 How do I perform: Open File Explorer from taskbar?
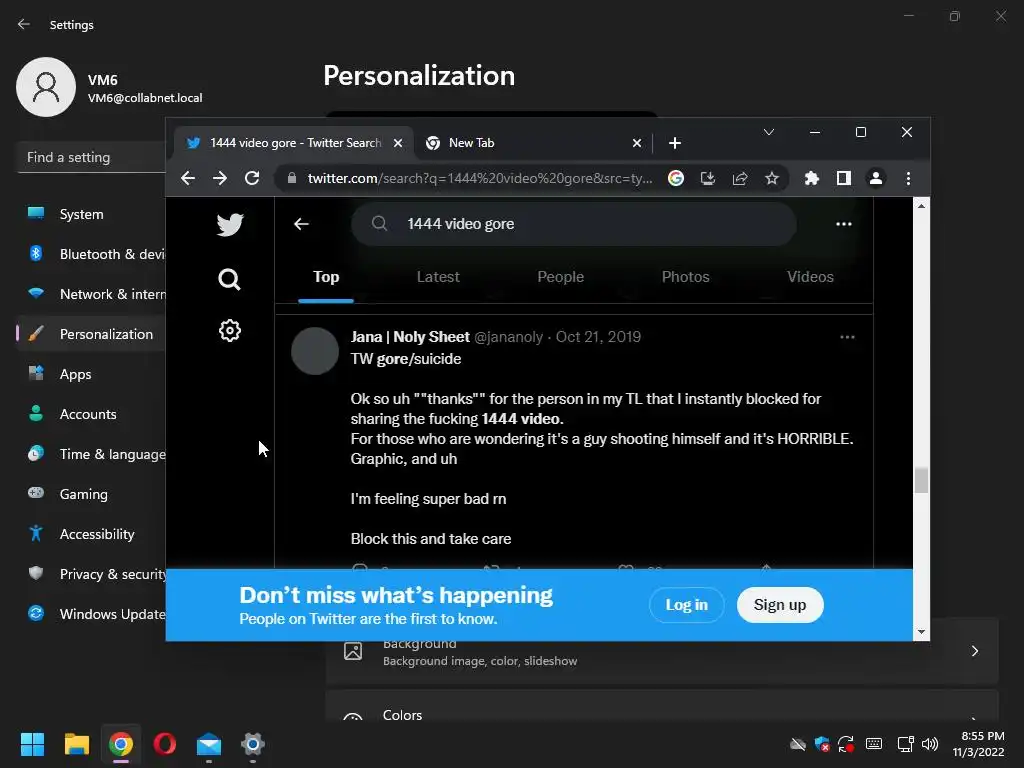[x=76, y=744]
